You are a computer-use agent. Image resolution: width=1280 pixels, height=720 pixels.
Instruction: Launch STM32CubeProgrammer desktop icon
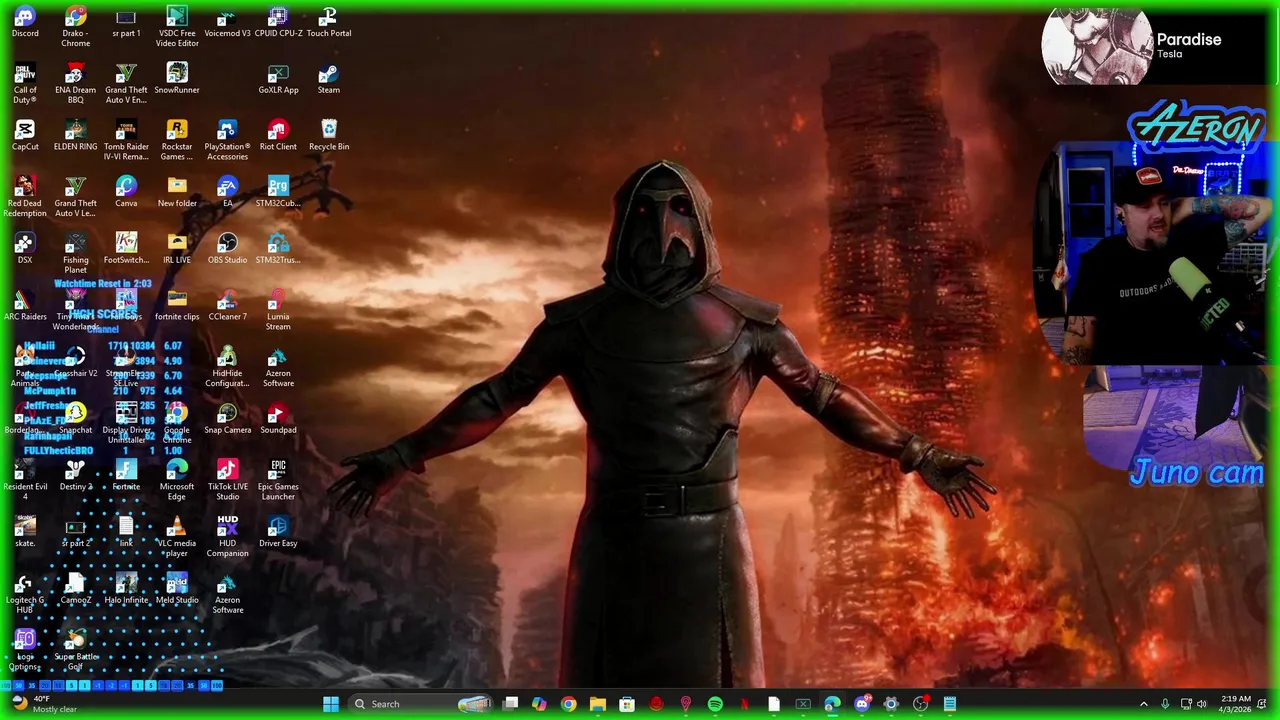(278, 193)
